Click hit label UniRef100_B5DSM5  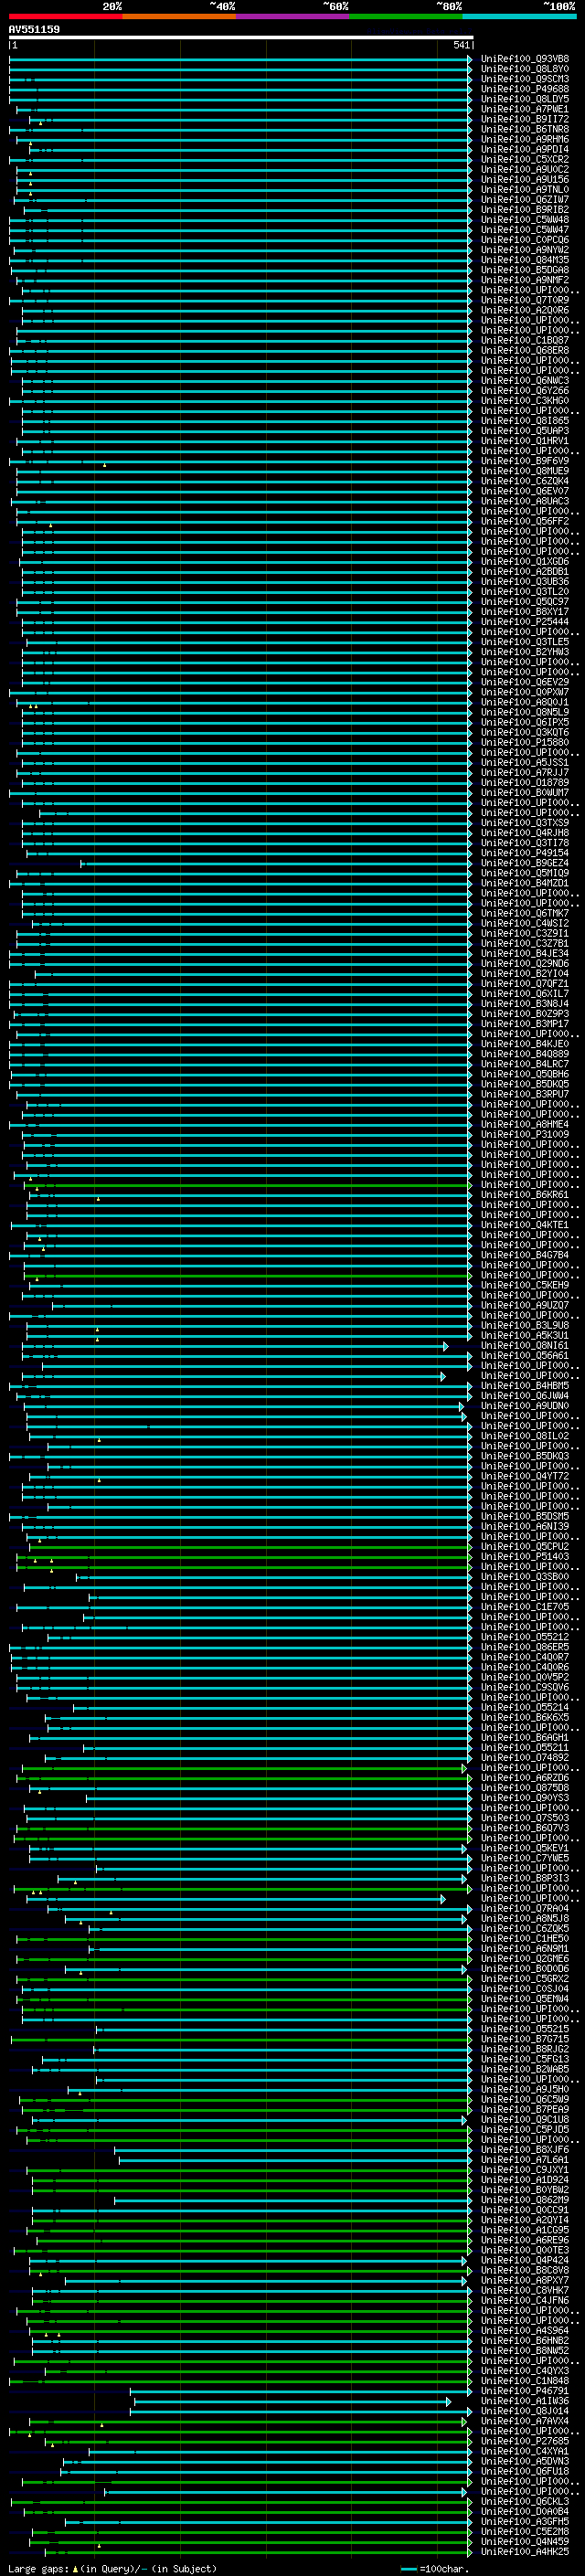525,1517
